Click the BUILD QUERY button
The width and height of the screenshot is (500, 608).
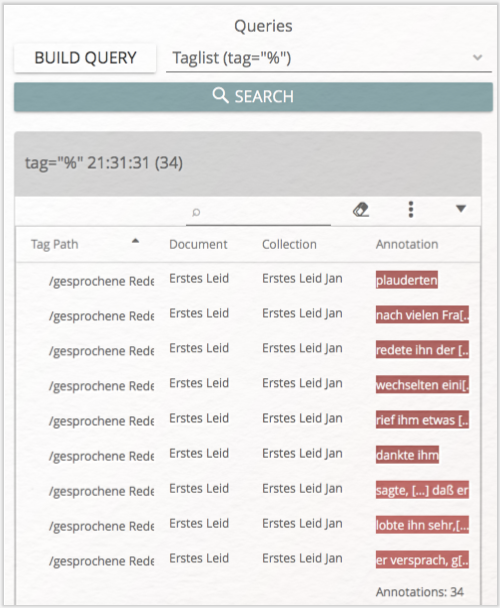coord(85,58)
